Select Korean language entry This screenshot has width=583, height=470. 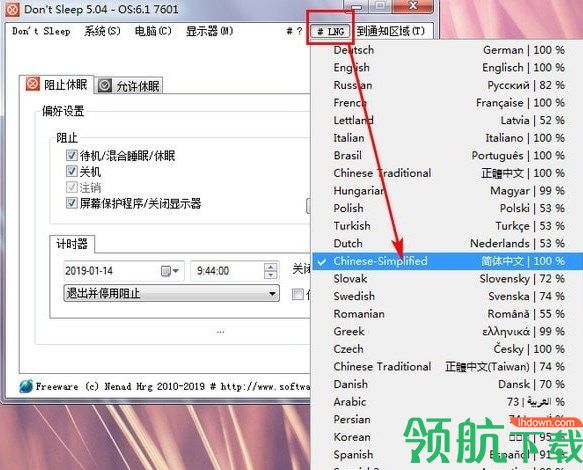(447, 437)
